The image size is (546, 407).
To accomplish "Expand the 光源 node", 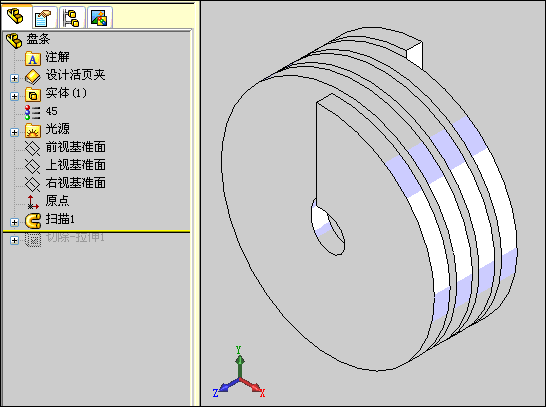I will 14,132.
